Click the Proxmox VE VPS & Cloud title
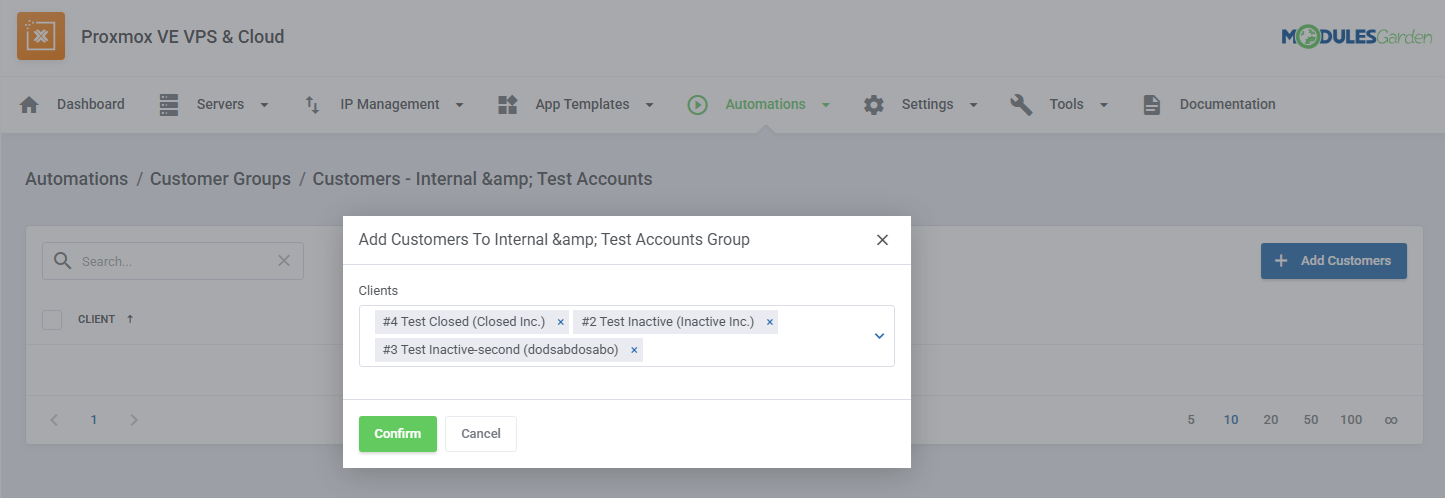 [x=183, y=37]
